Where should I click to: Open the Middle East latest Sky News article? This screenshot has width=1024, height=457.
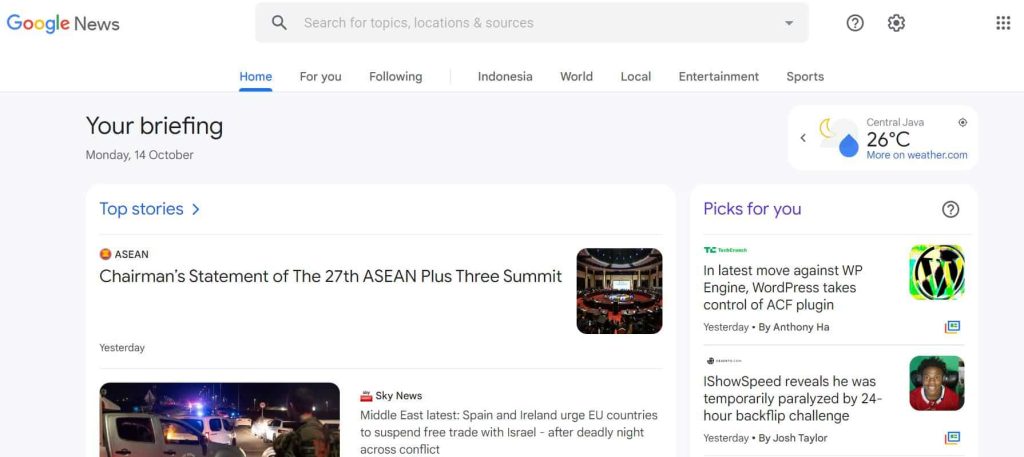pyautogui.click(x=509, y=432)
